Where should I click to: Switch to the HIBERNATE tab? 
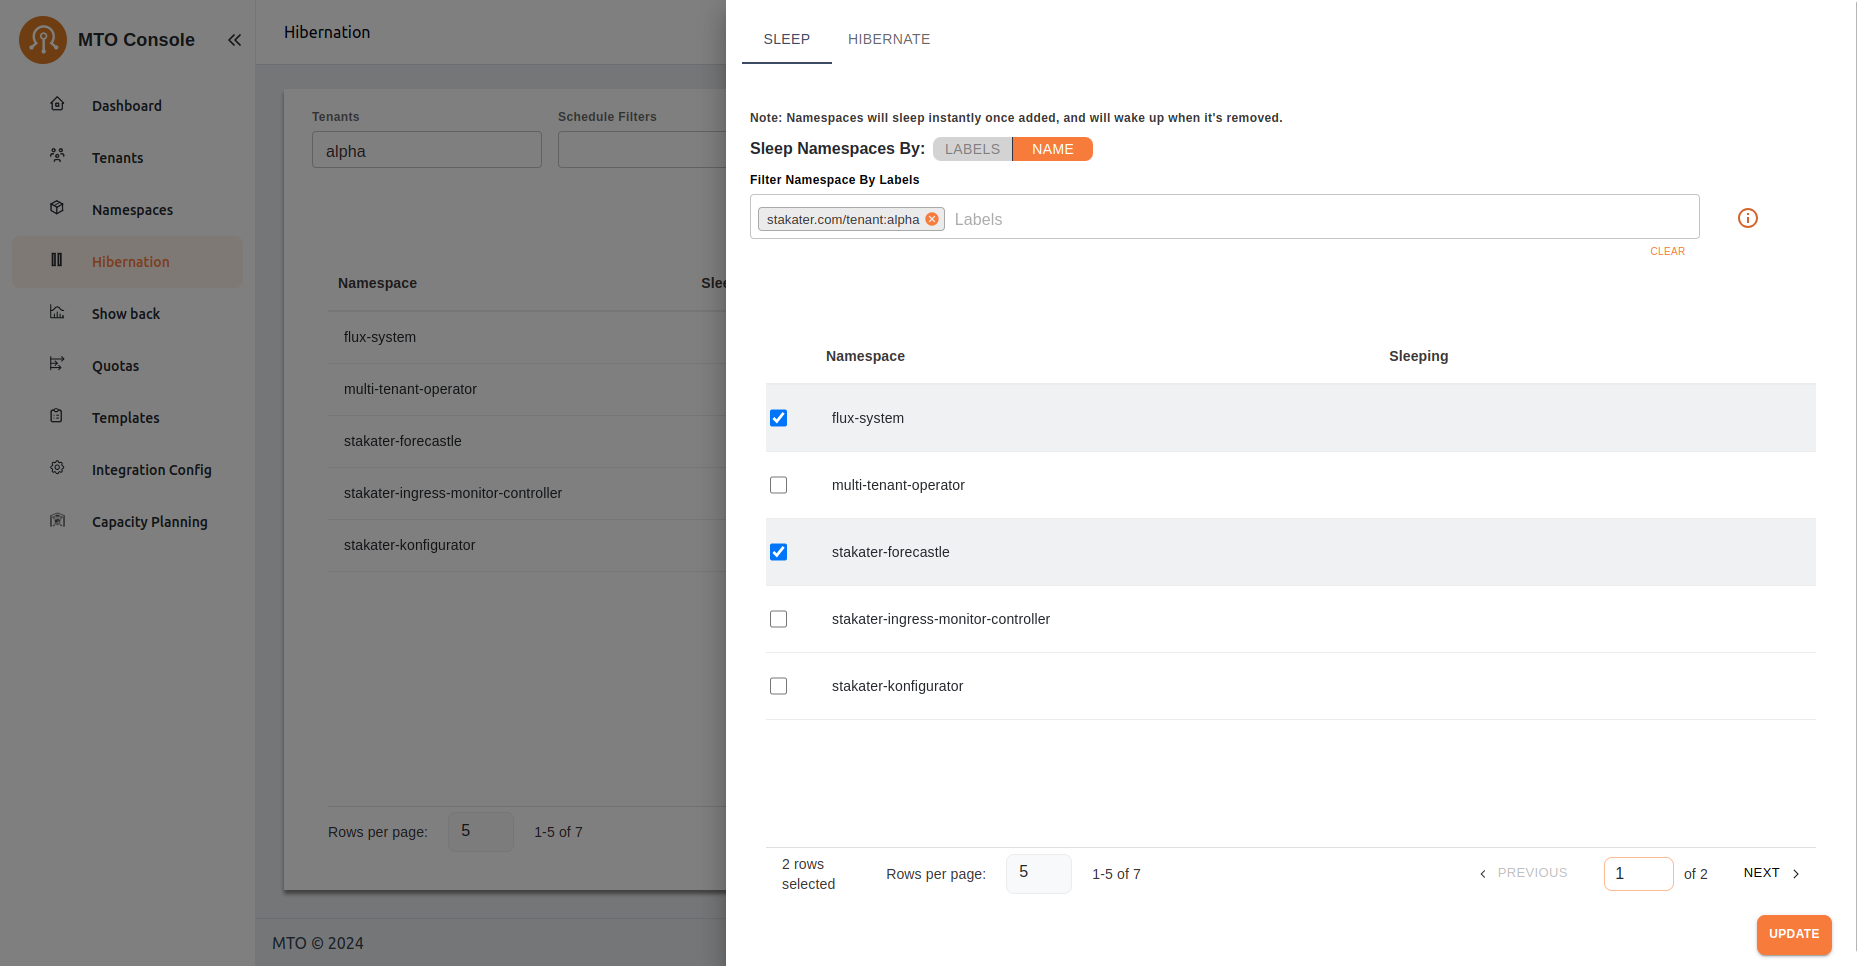(x=888, y=39)
